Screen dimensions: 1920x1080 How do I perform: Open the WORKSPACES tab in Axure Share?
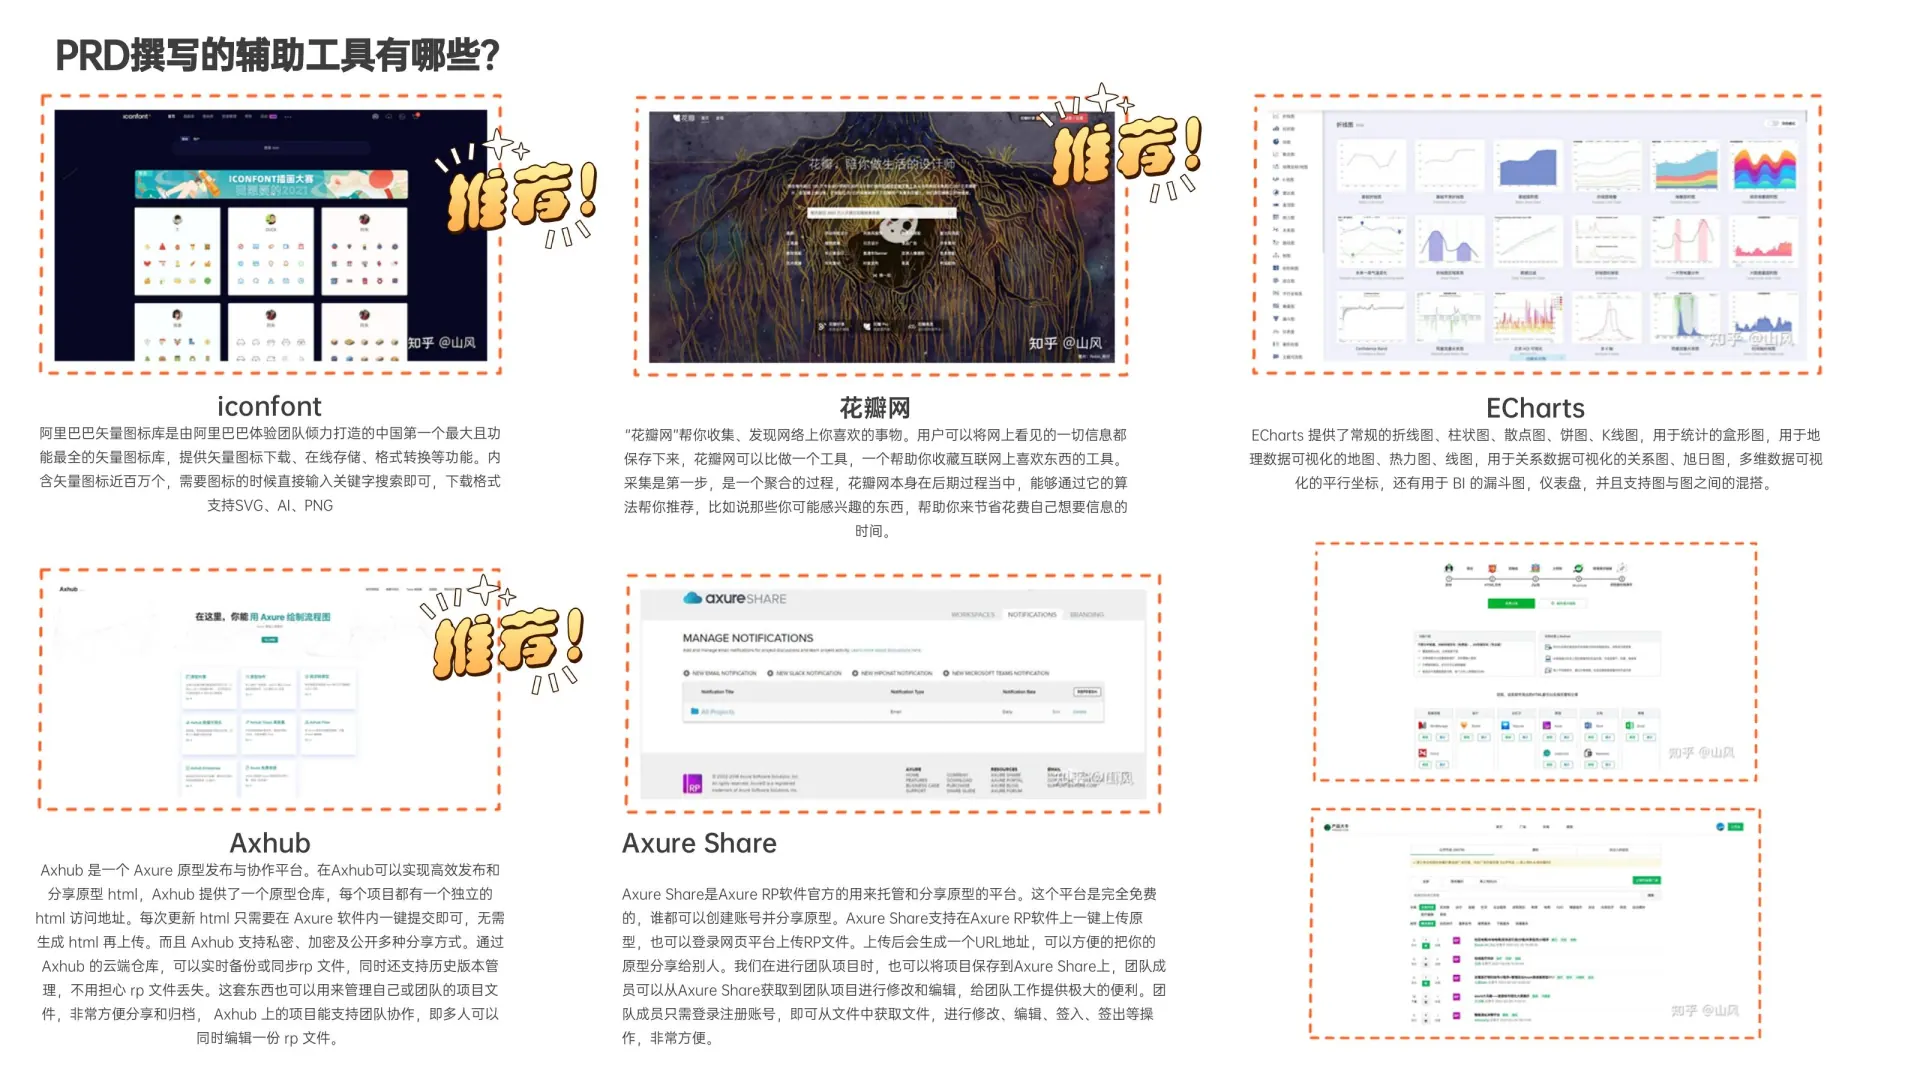point(972,614)
